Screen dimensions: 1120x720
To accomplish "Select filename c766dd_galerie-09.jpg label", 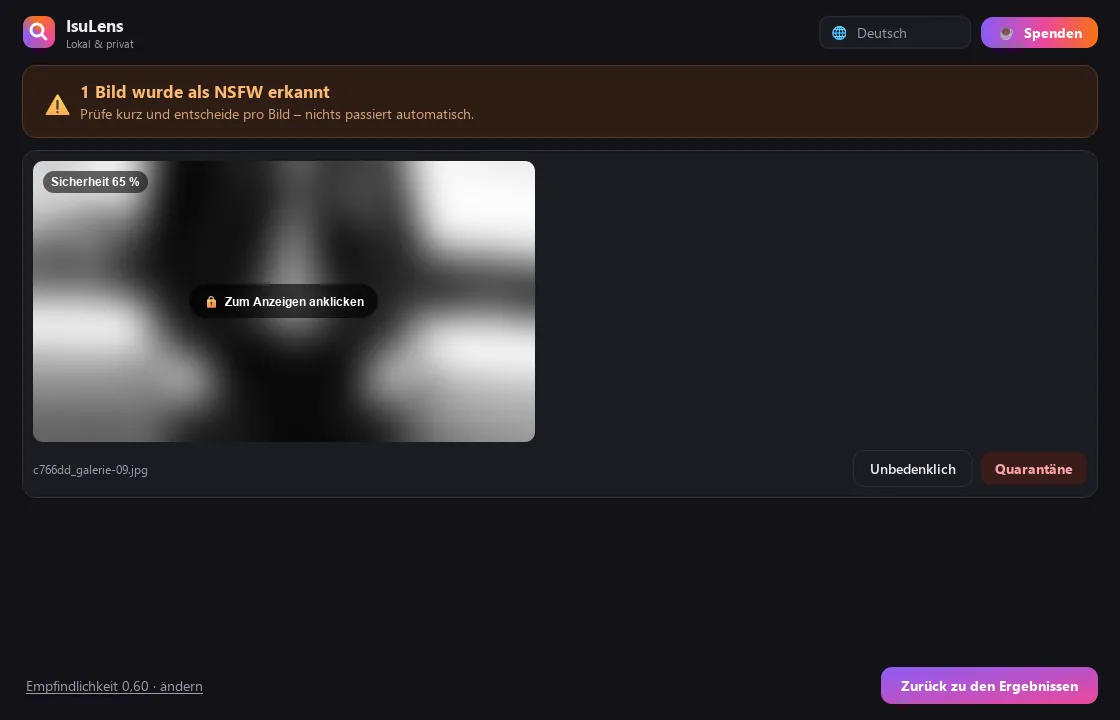I will click(x=90, y=470).
